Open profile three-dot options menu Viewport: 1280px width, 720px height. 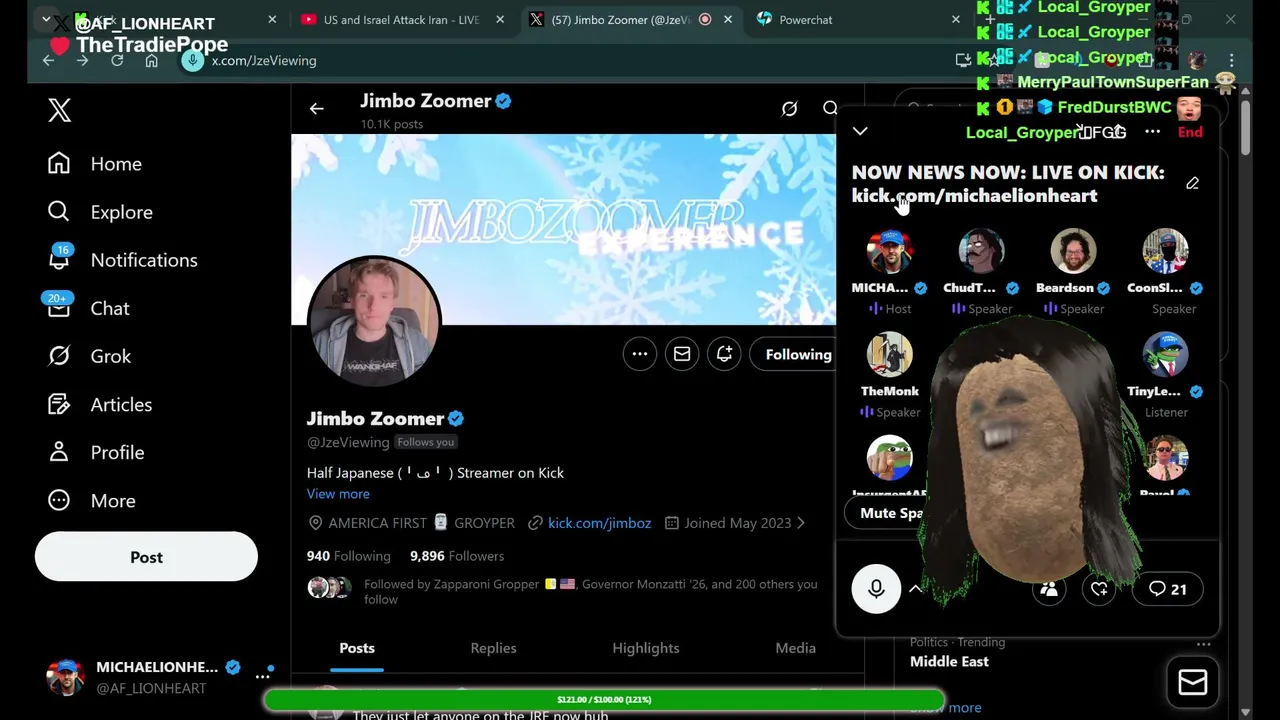(x=640, y=354)
